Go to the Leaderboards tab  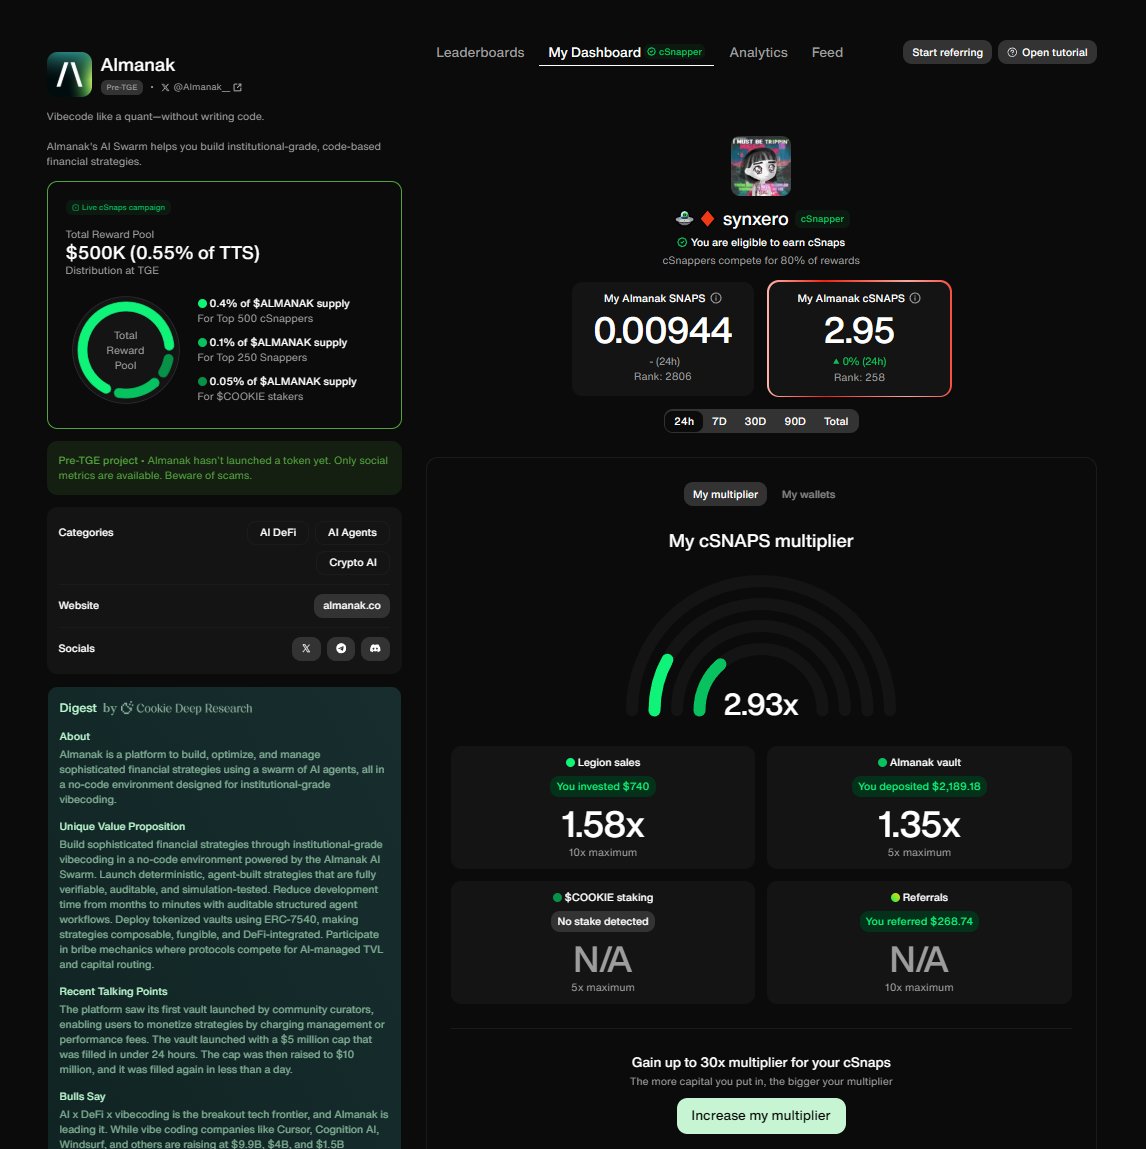pos(480,53)
